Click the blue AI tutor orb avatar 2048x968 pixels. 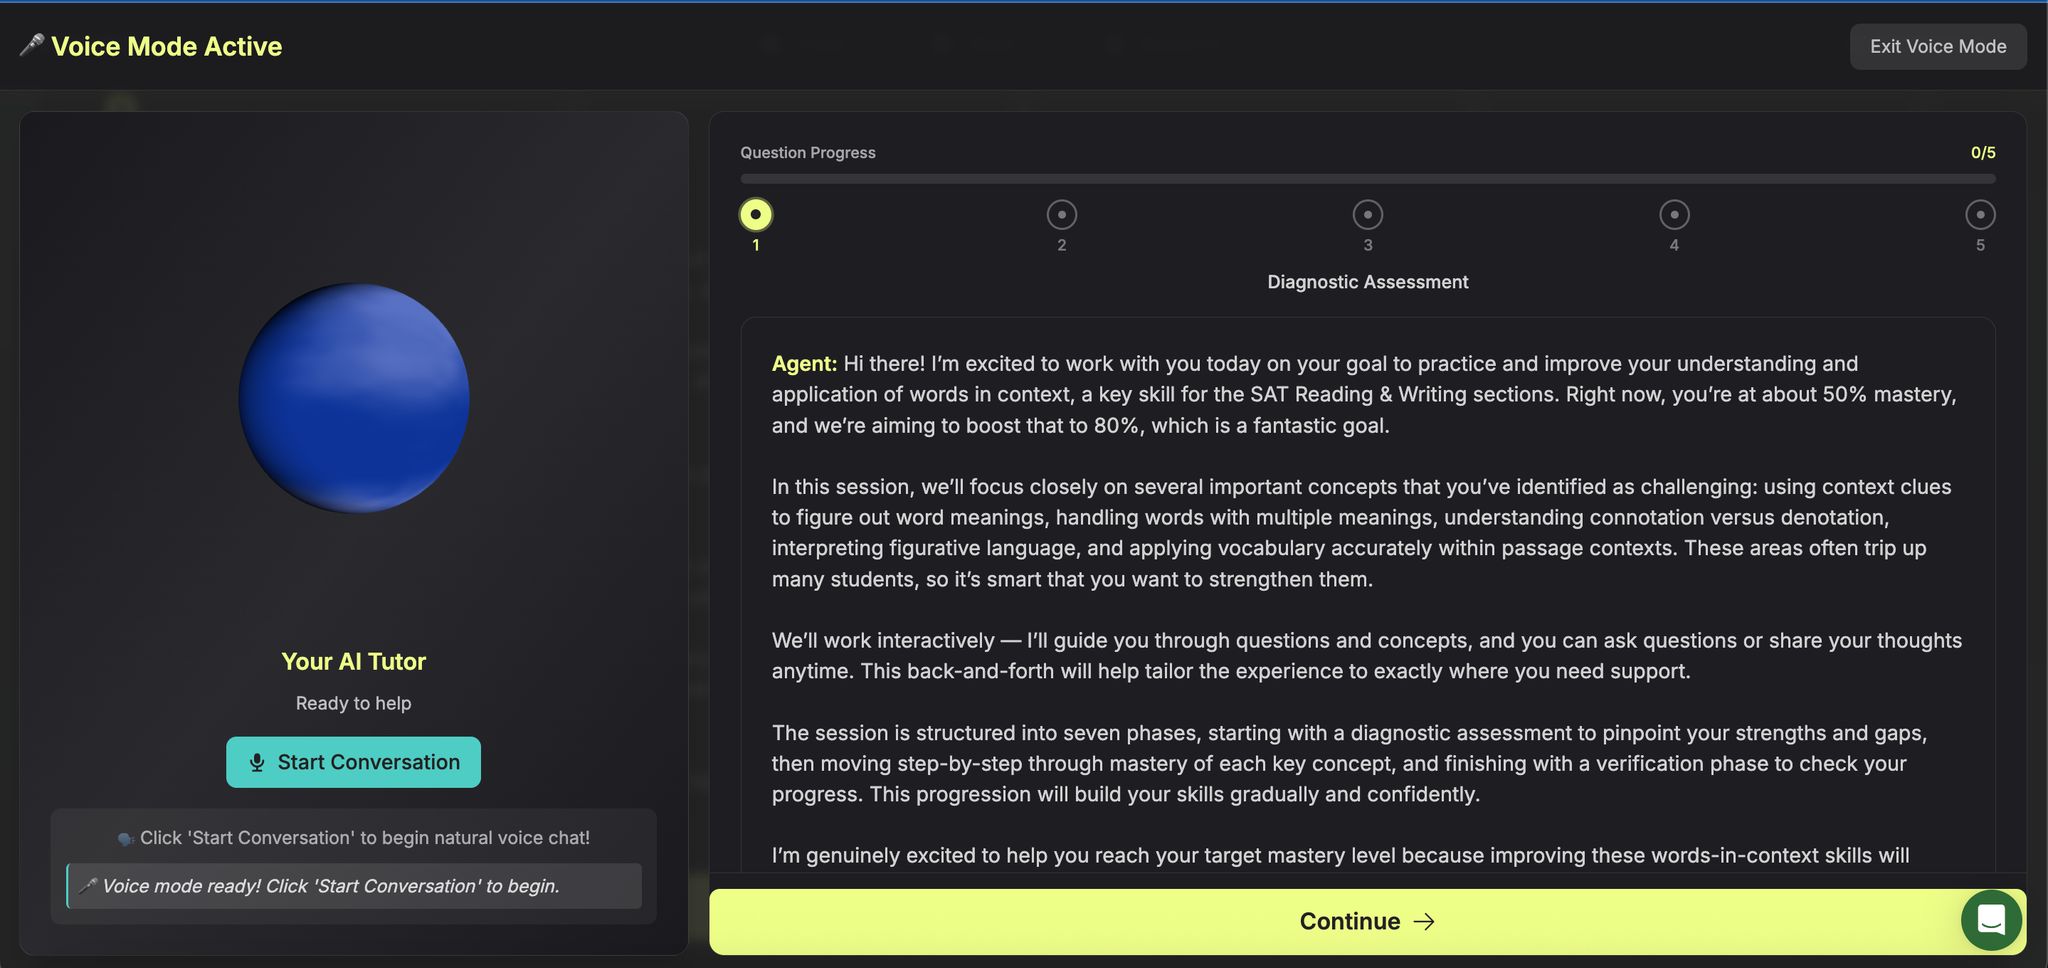pyautogui.click(x=354, y=398)
